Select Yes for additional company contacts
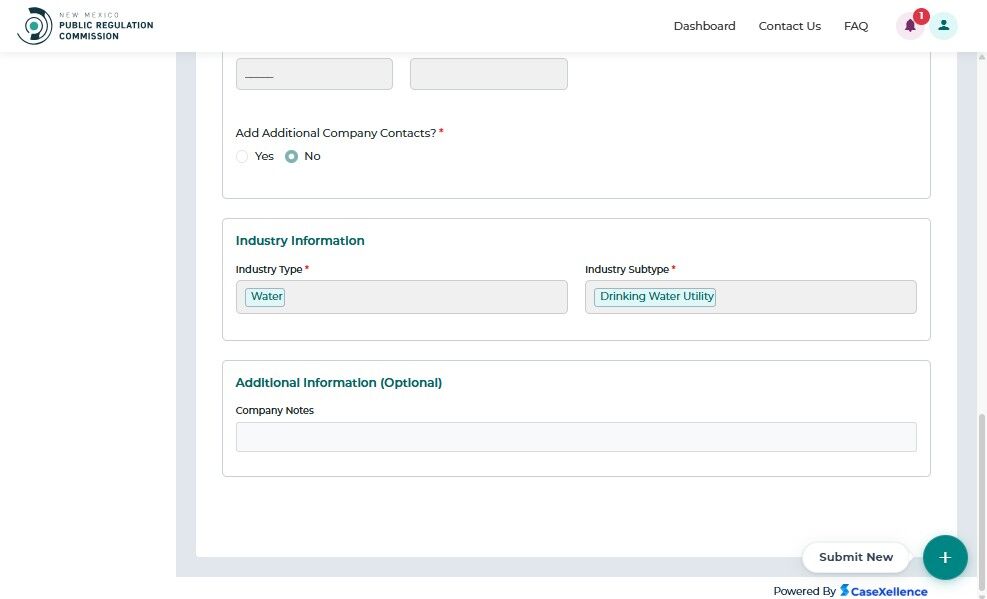Image resolution: width=987 pixels, height=599 pixels. point(242,157)
